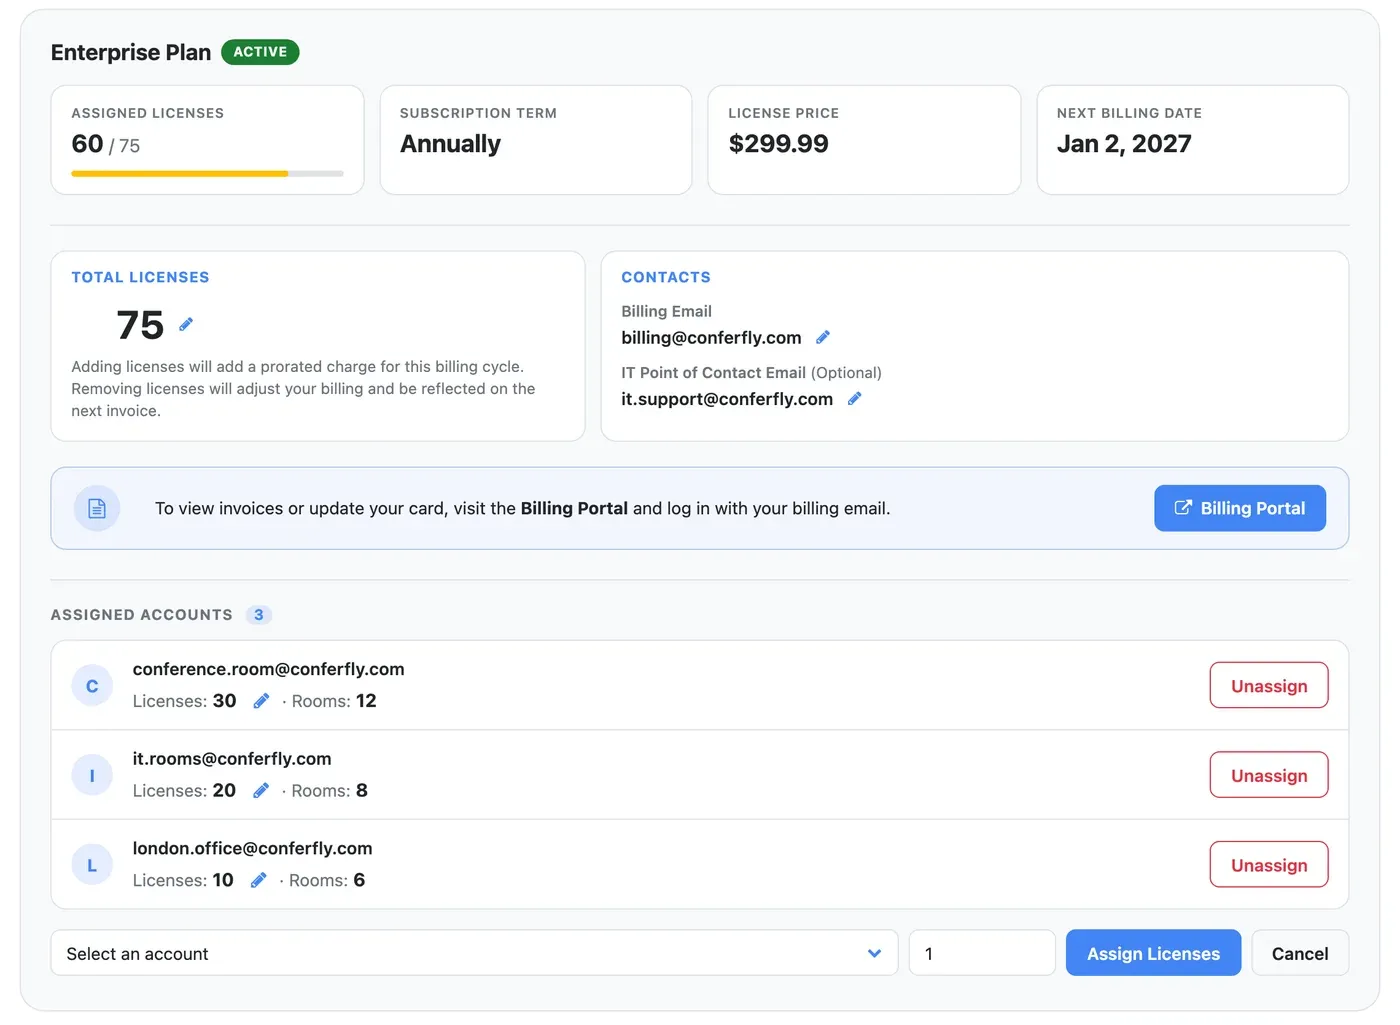Viewport: 1400px width, 1025px height.
Task: Click the large 75 total licenses number
Action: (140, 325)
